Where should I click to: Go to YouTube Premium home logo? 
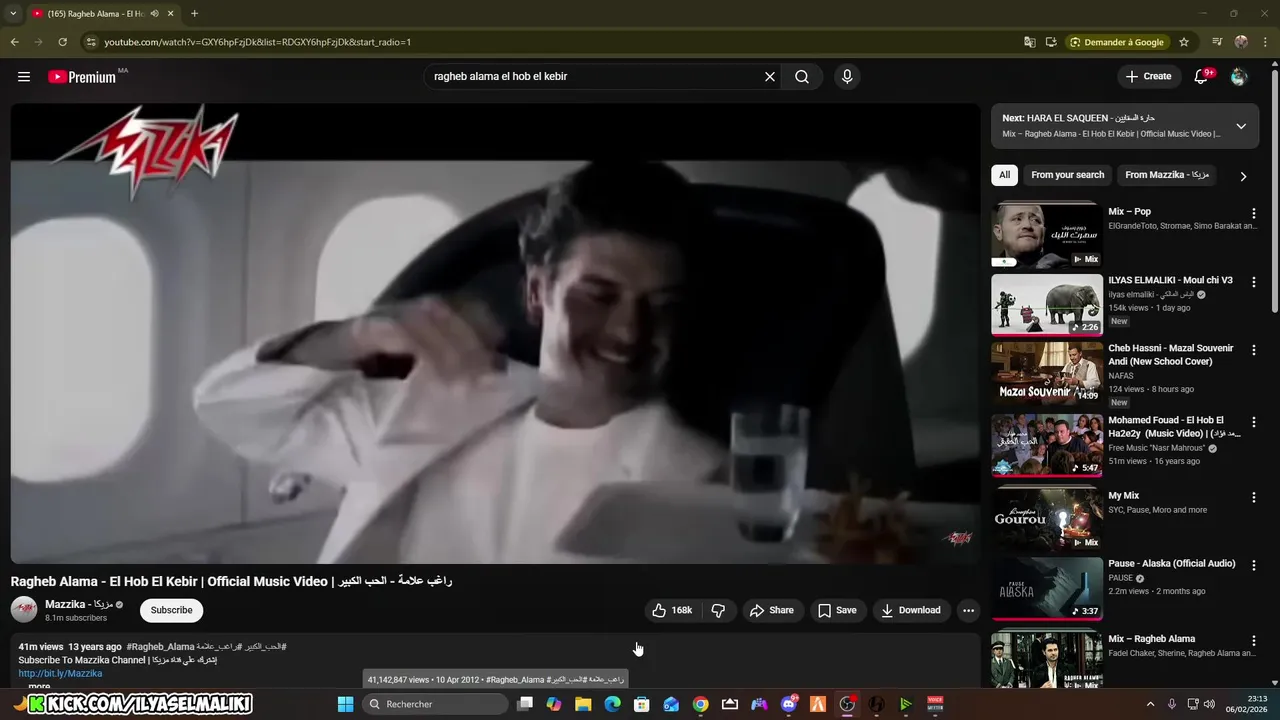pos(83,77)
